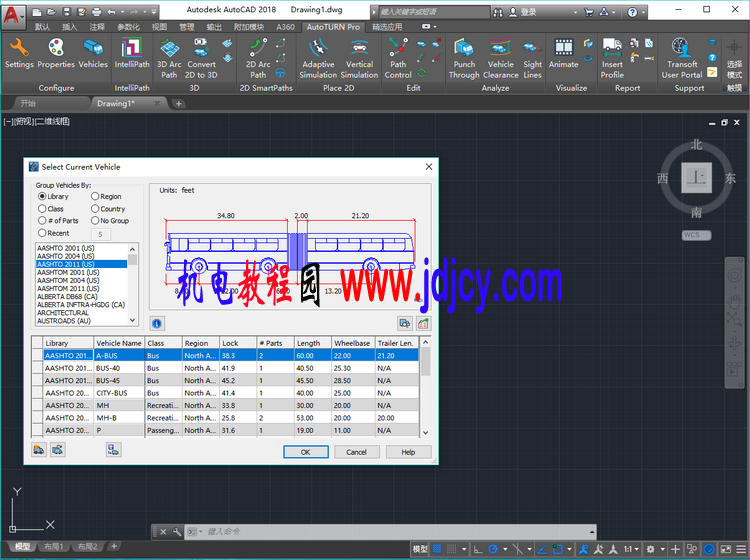Screen dimensions: 750x560
Task: Switch to the 开始 document tab
Action: (x=28, y=103)
